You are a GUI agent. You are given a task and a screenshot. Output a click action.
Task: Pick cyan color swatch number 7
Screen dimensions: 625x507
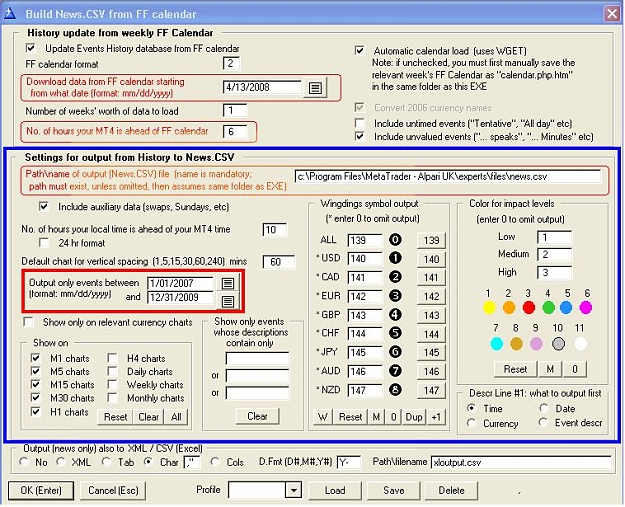click(x=496, y=344)
